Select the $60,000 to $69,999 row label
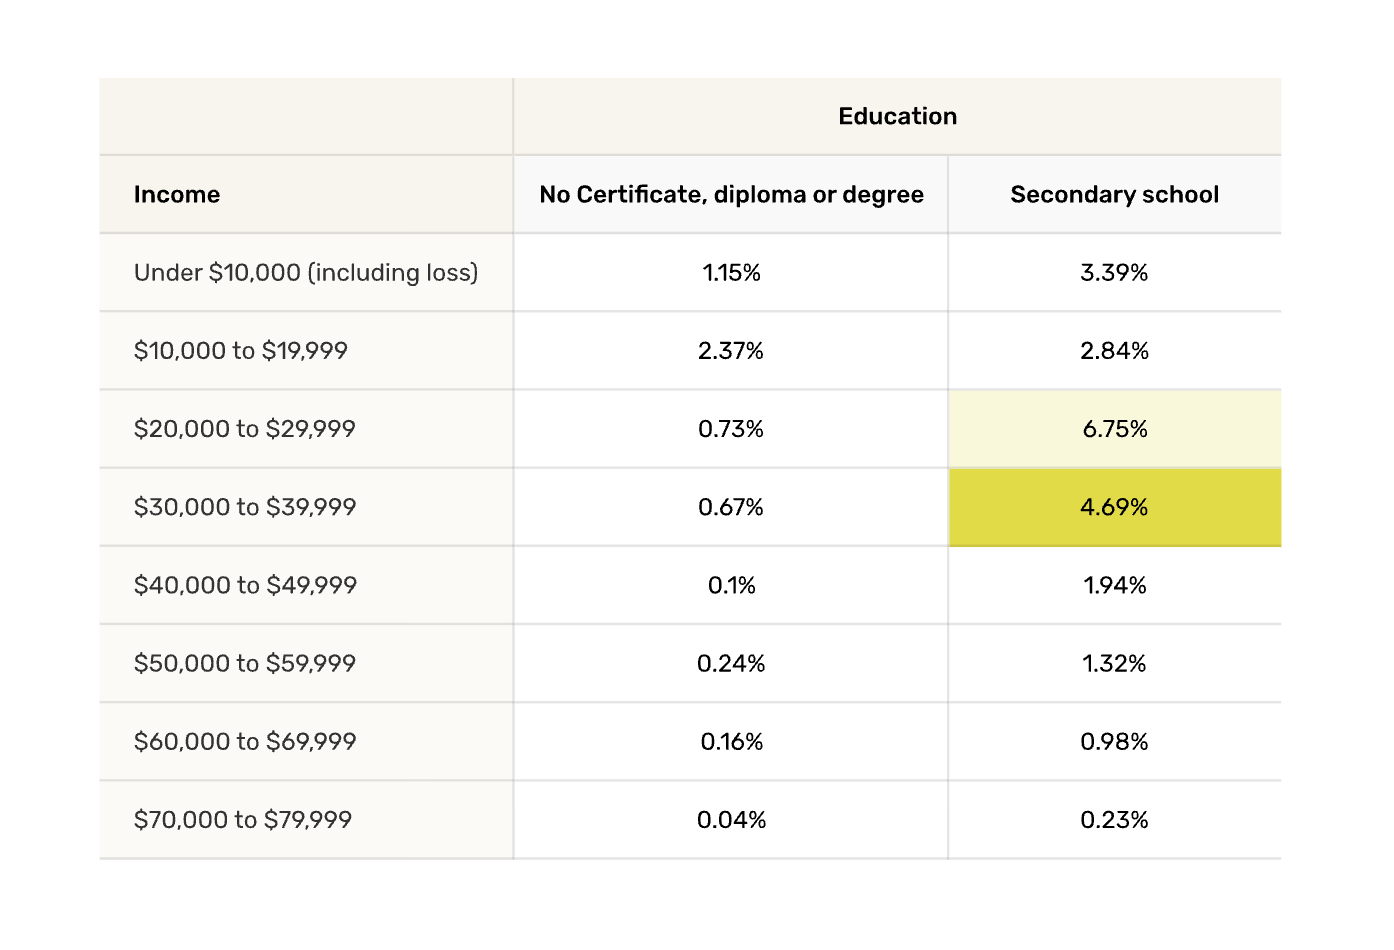Screen dimensions: 1394x950 point(245,741)
